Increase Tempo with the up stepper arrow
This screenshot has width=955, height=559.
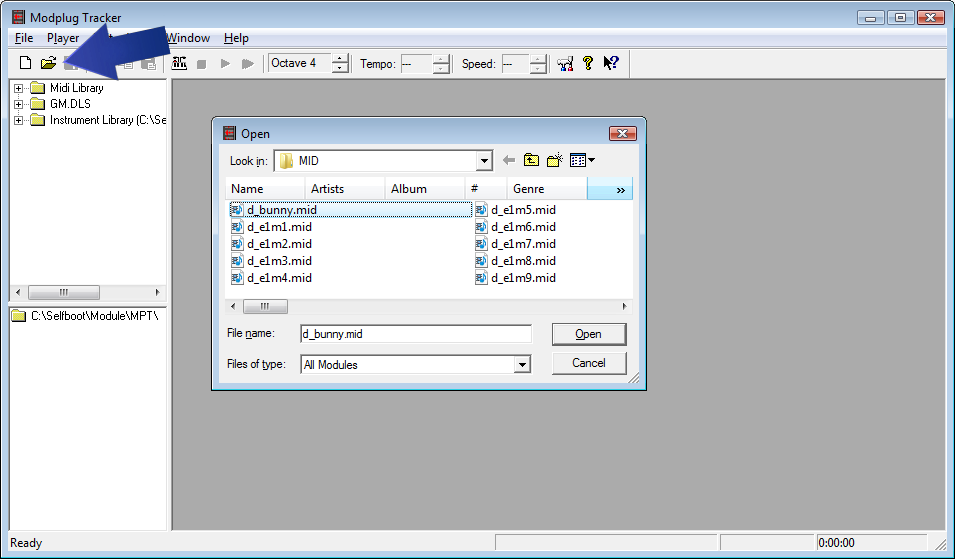(x=441, y=59)
